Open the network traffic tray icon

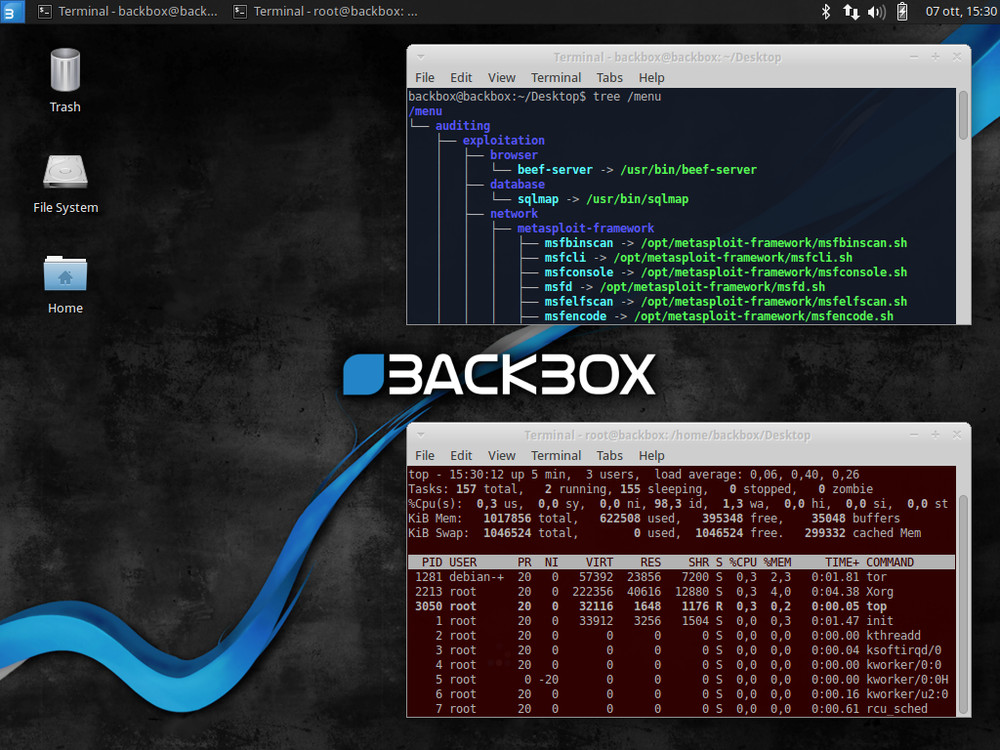point(851,11)
